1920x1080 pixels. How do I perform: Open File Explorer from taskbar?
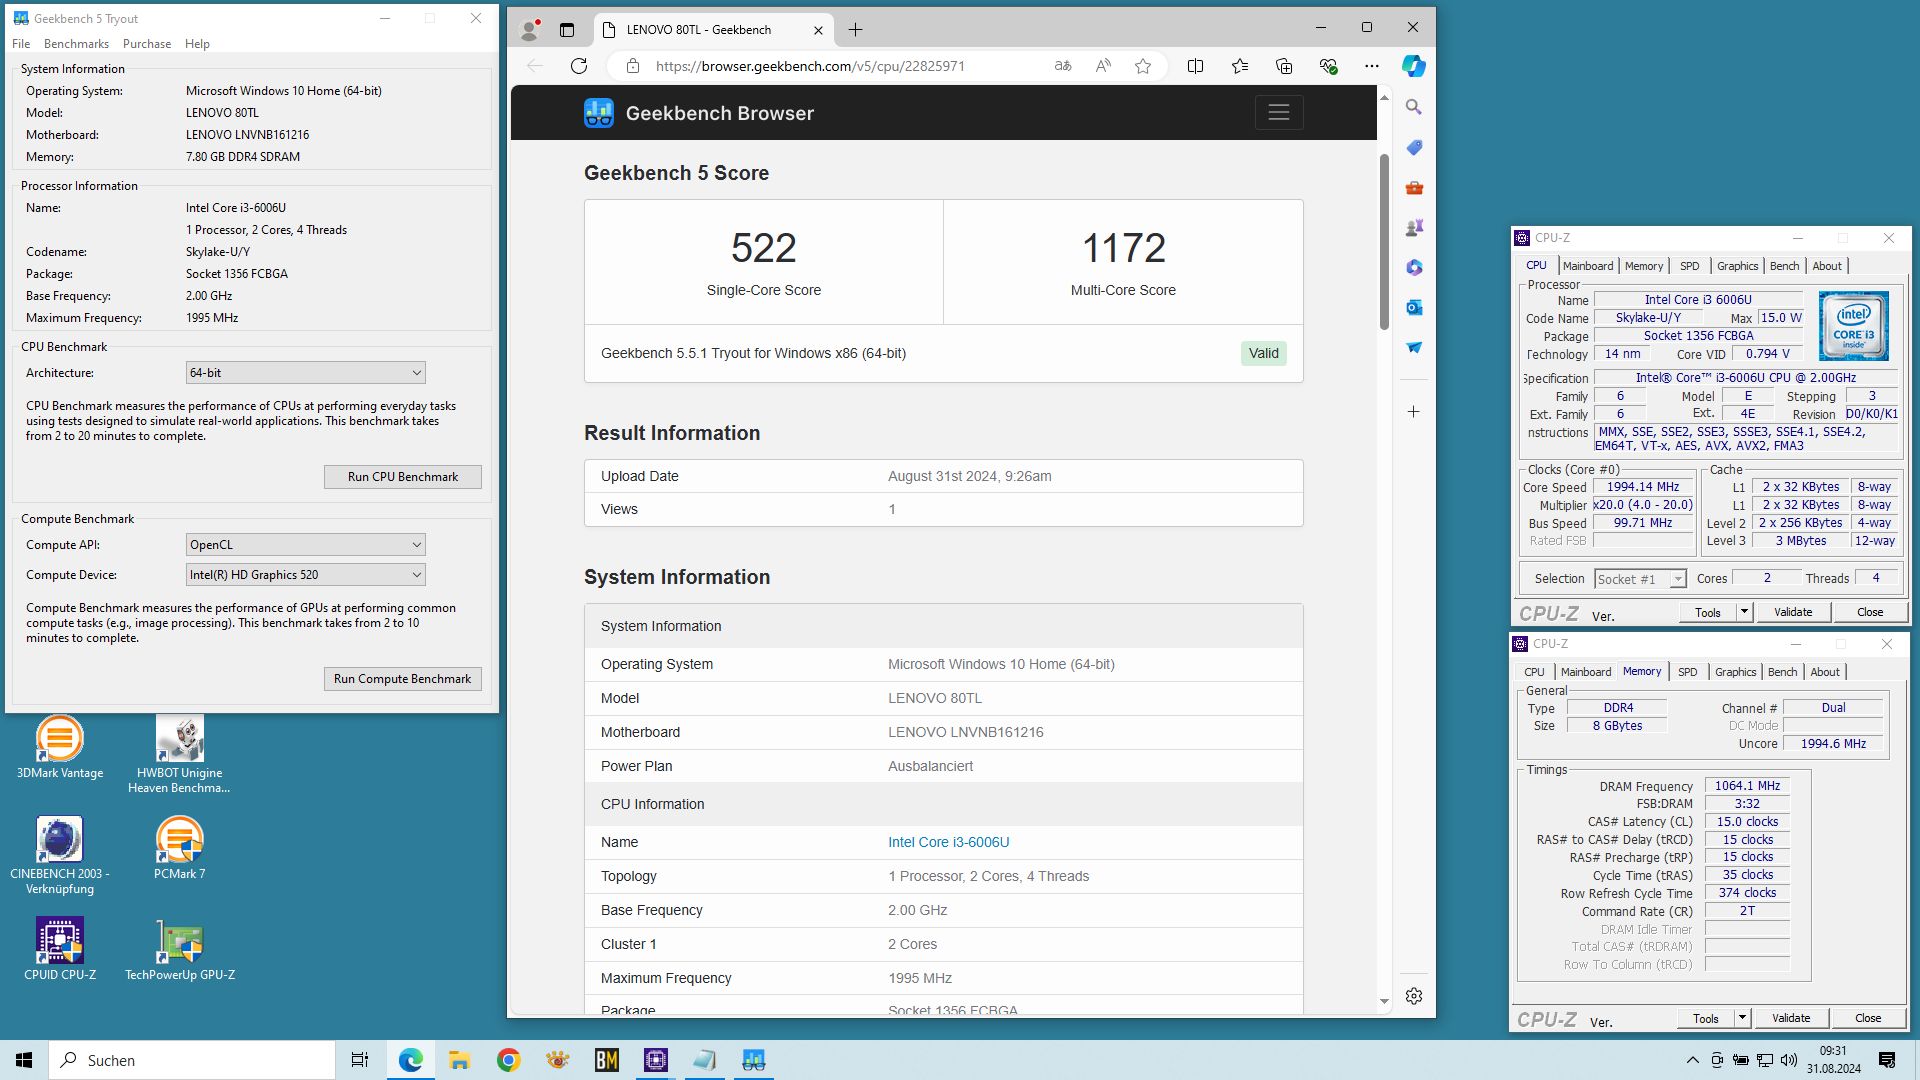(x=459, y=1060)
